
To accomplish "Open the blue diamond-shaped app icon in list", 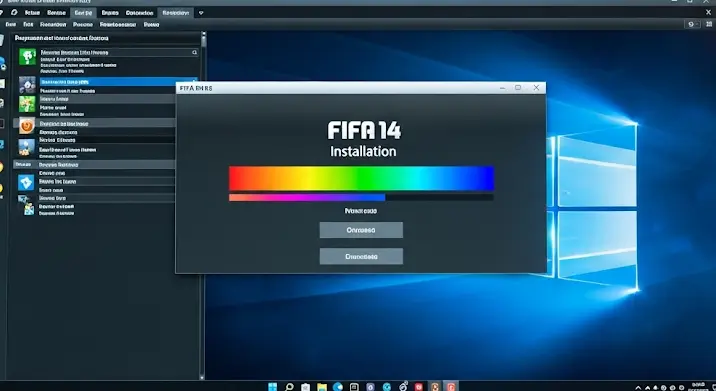I will coord(26,183).
